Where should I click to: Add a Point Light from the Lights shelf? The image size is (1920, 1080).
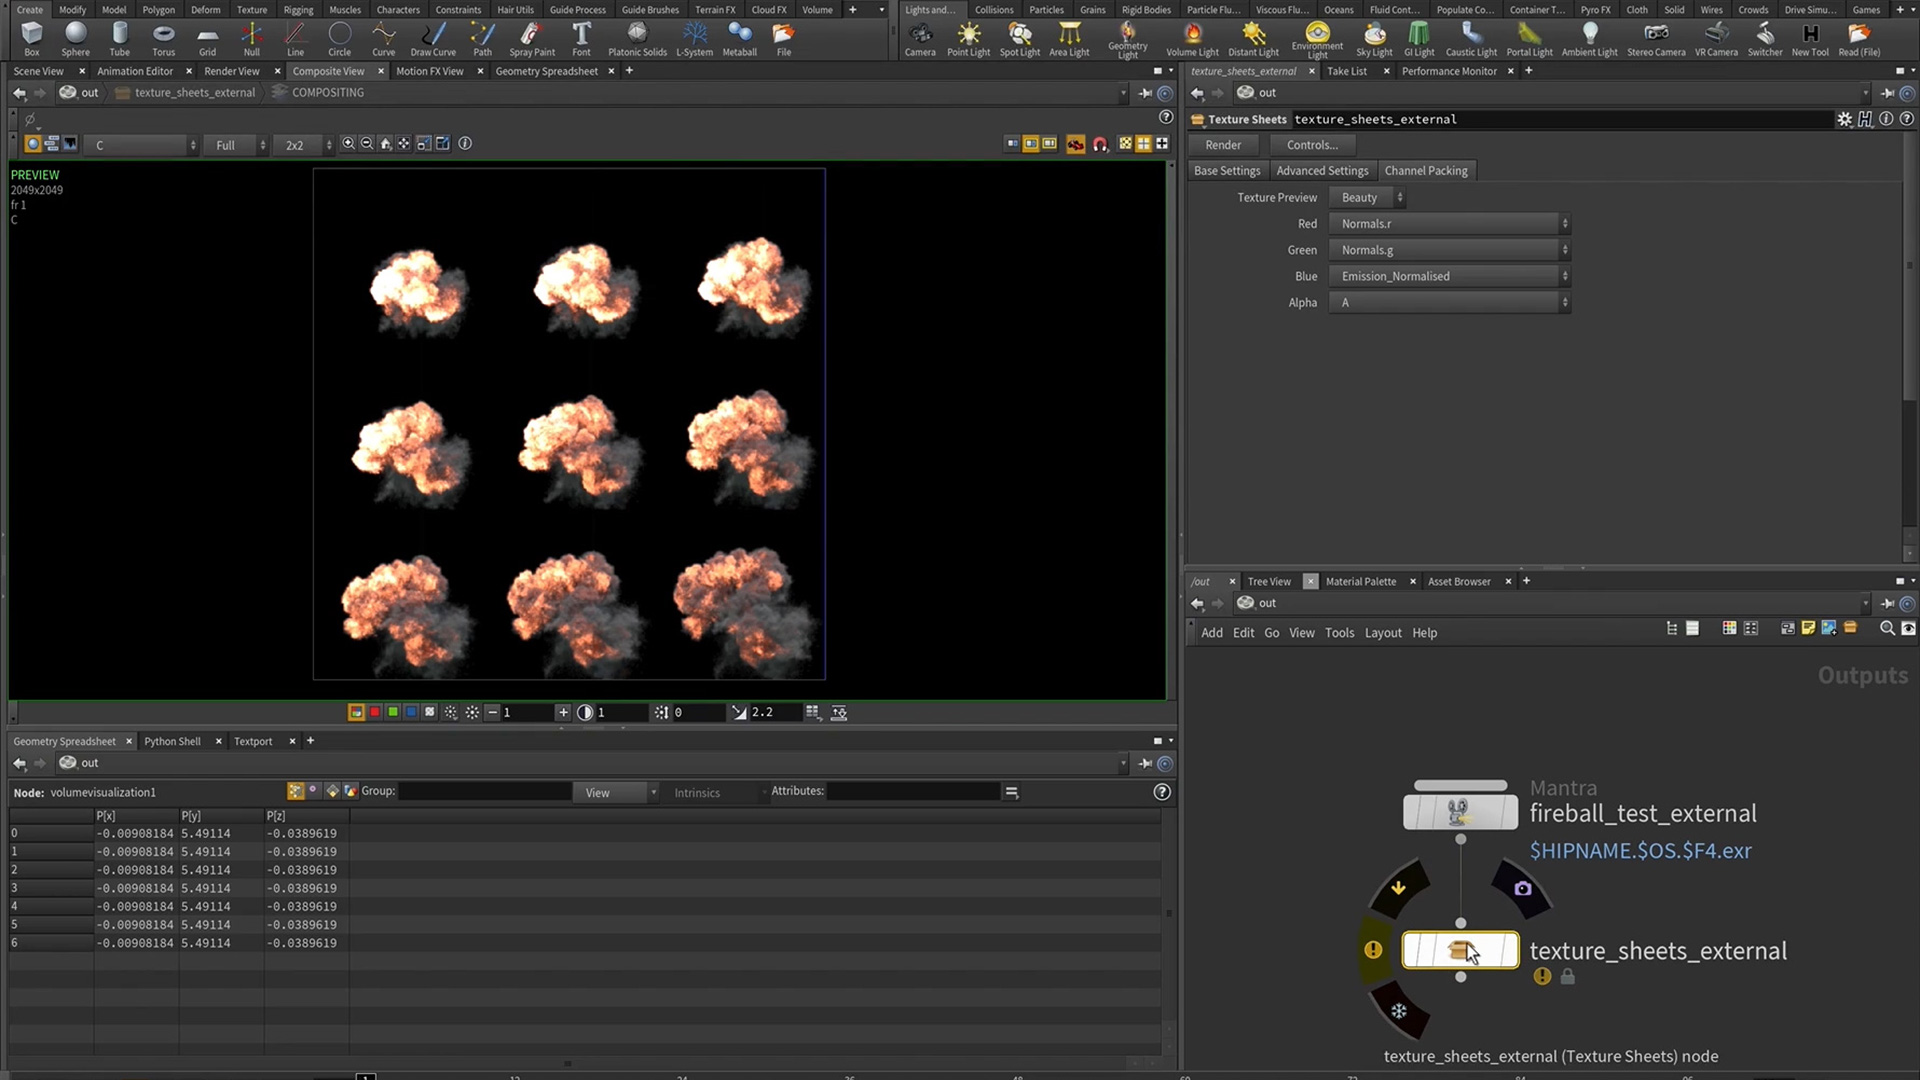click(967, 38)
